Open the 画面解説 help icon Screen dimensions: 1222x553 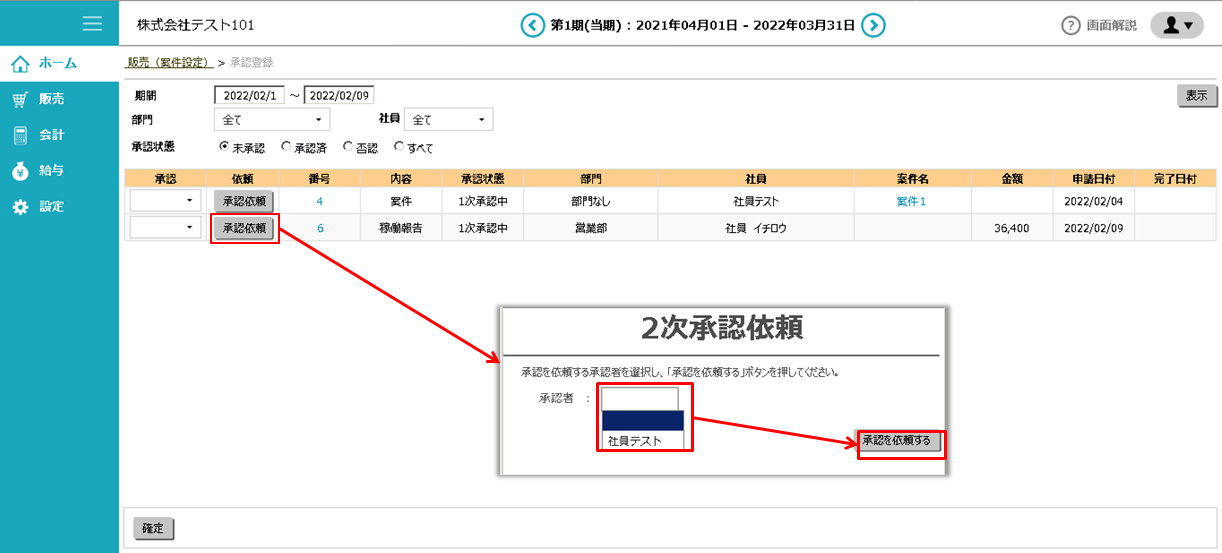(1071, 26)
